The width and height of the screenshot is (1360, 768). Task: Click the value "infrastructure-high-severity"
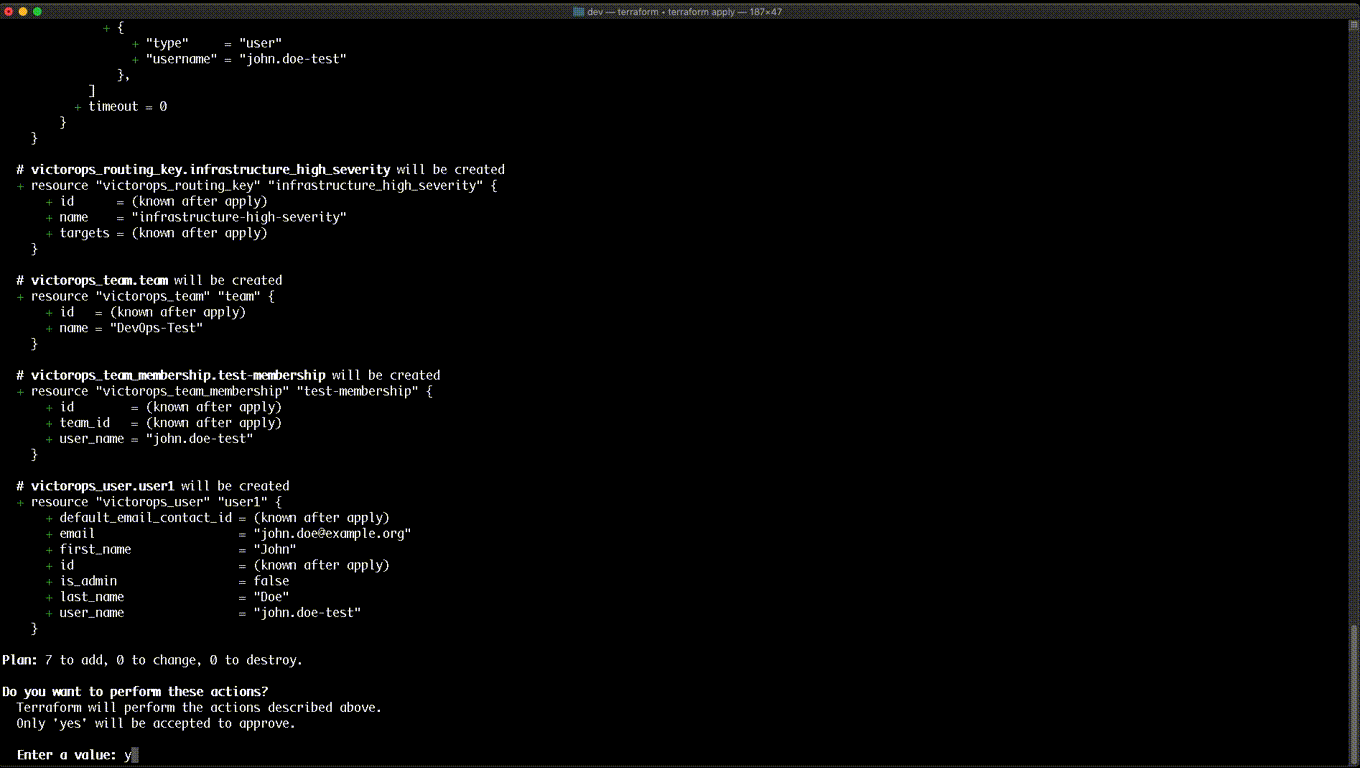[239, 217]
